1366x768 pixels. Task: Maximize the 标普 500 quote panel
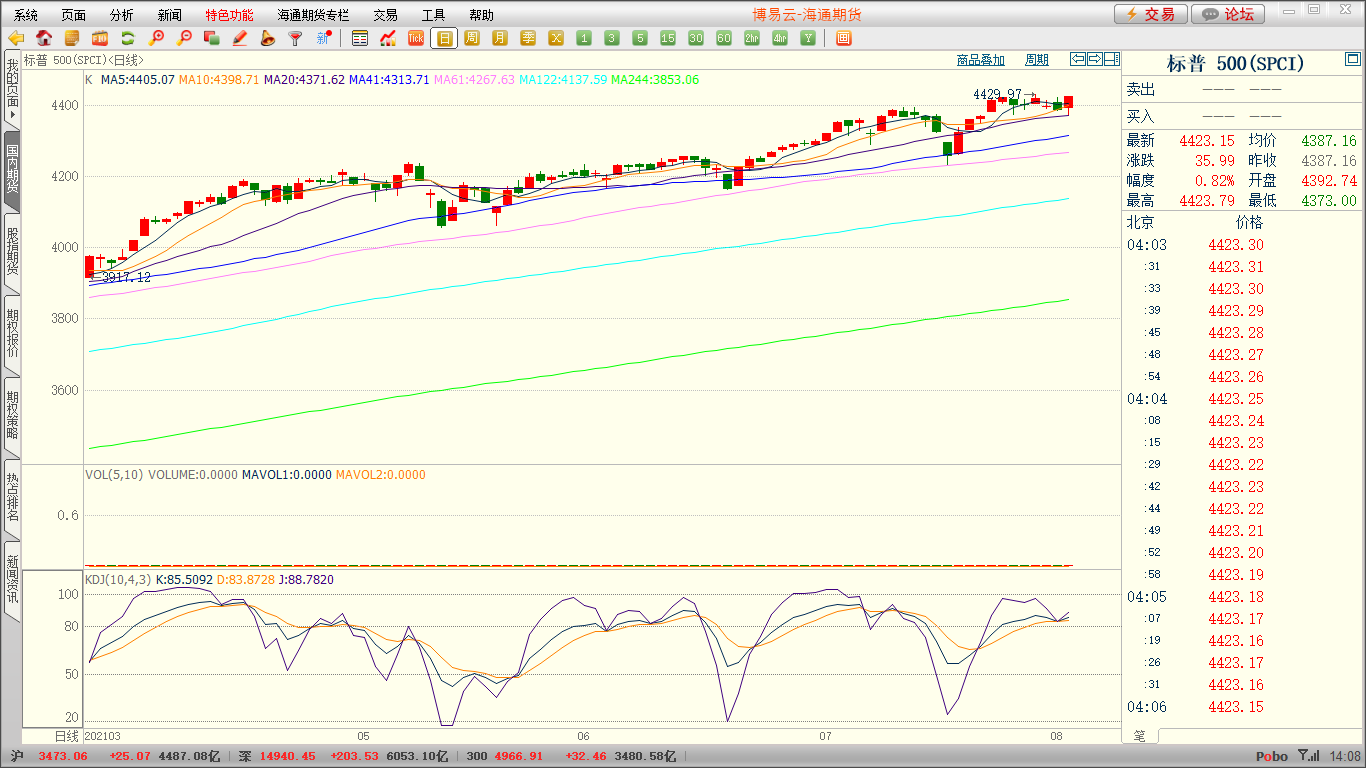(x=1352, y=61)
